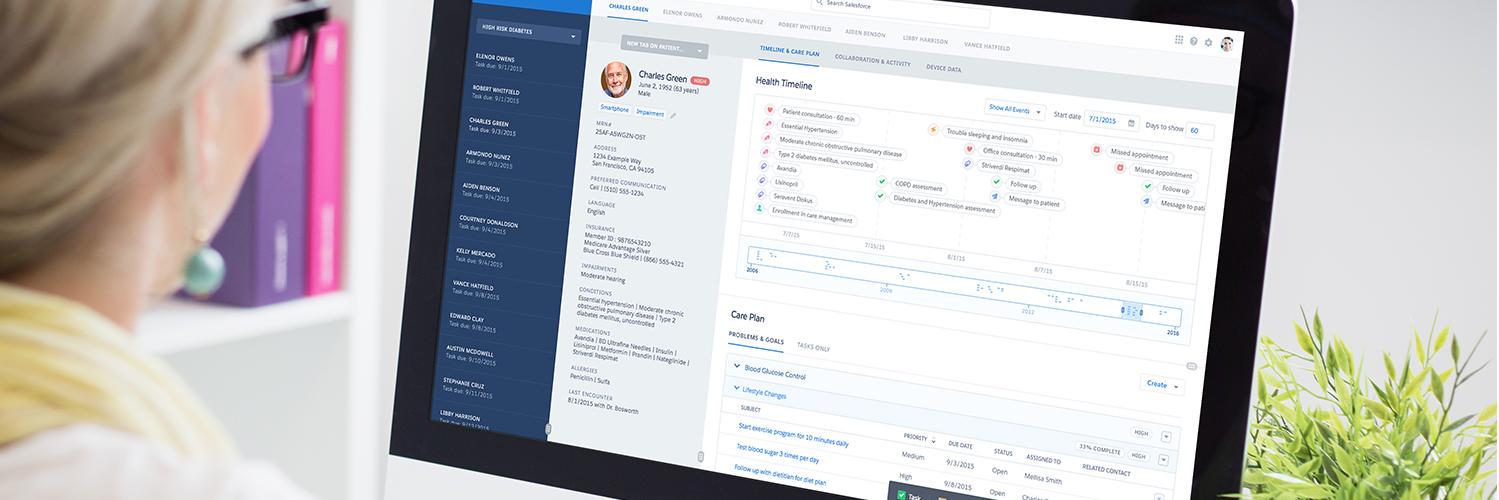
Task: Switch to the Vance Hatfield patient tab
Action: tap(987, 46)
